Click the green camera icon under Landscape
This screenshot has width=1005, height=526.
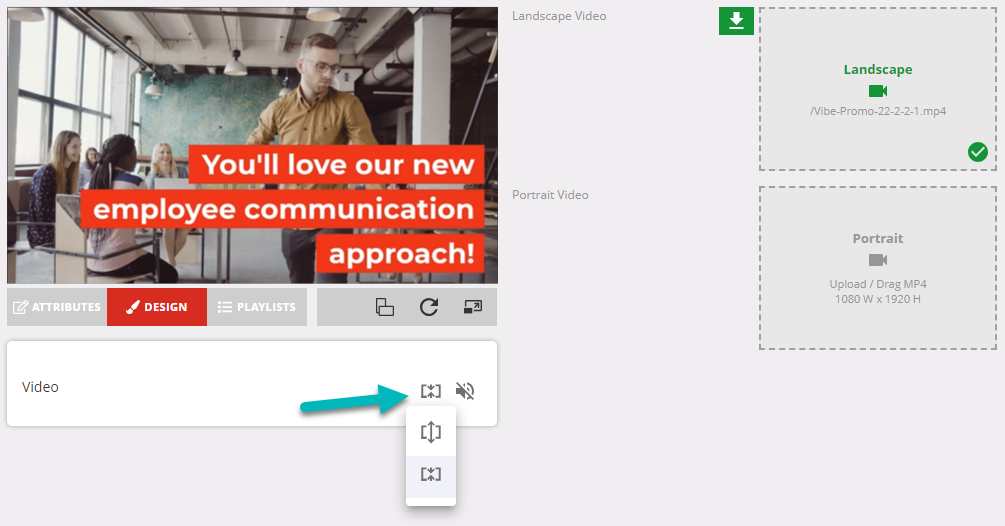tap(878, 91)
